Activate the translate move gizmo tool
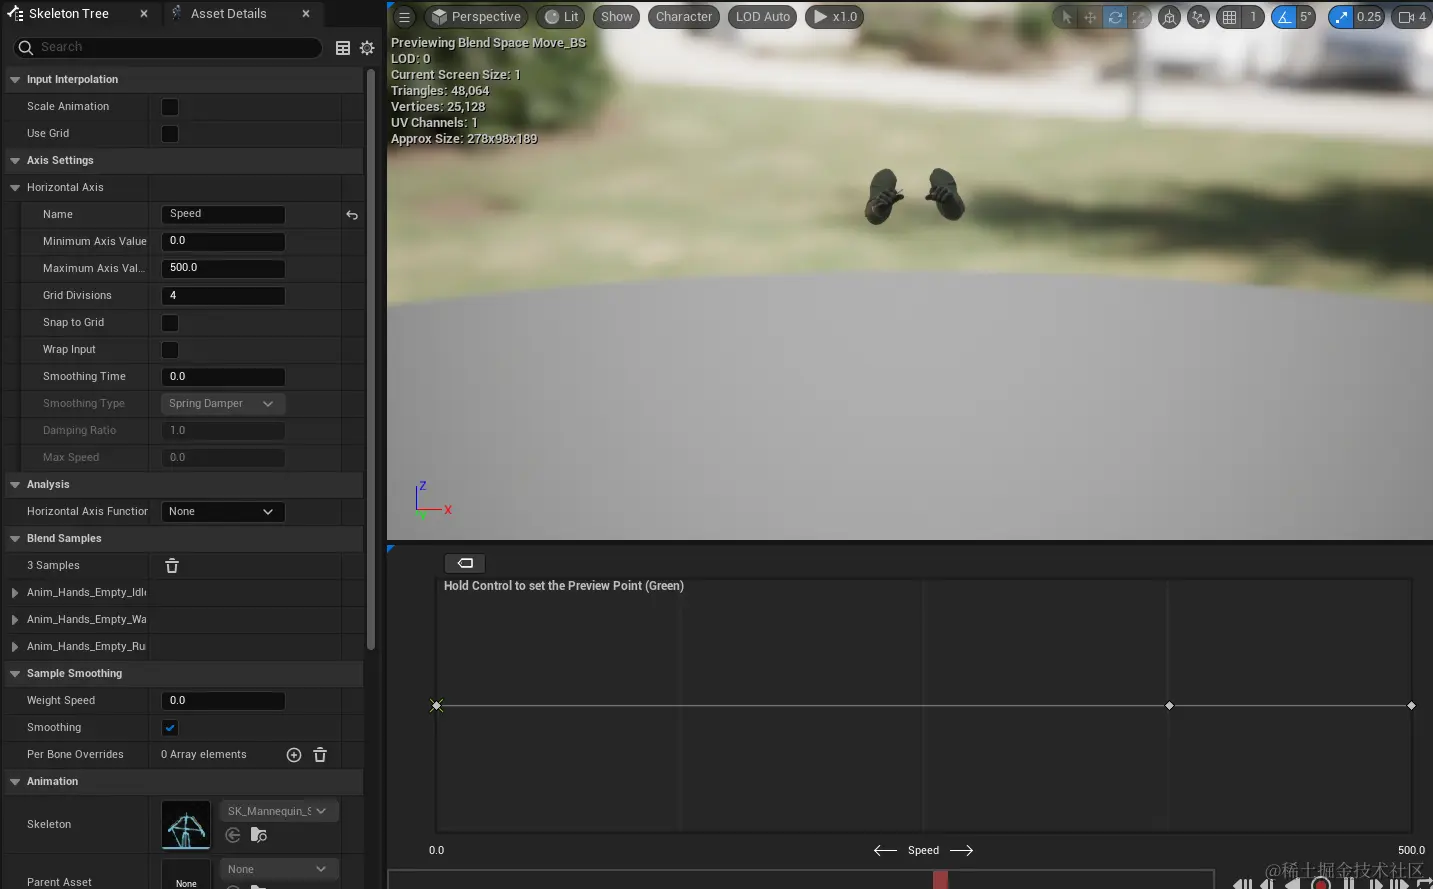1433x889 pixels. 1090,17
